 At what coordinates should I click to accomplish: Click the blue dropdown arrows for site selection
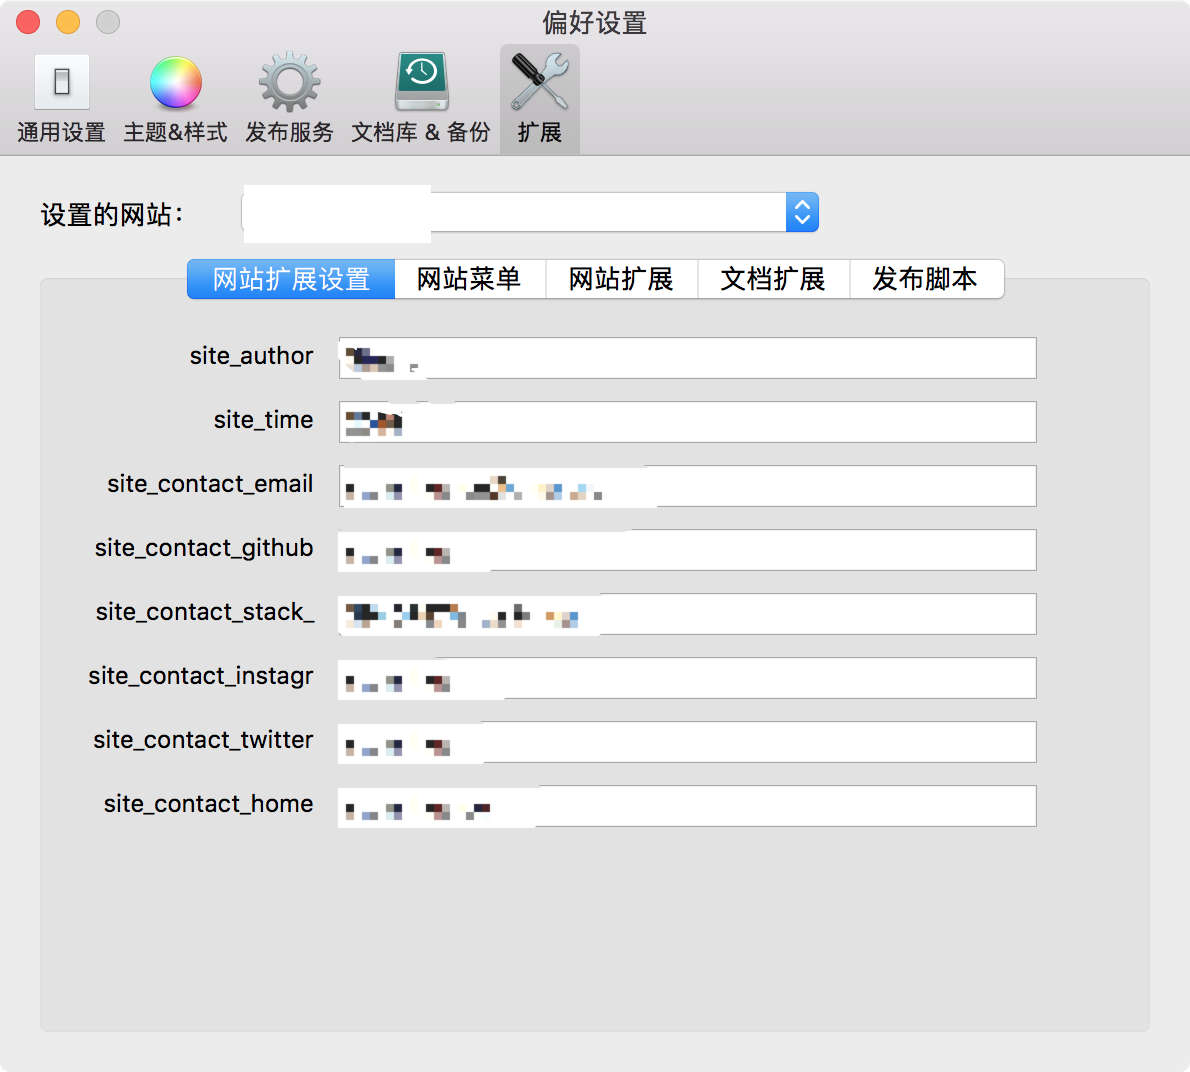coord(802,213)
